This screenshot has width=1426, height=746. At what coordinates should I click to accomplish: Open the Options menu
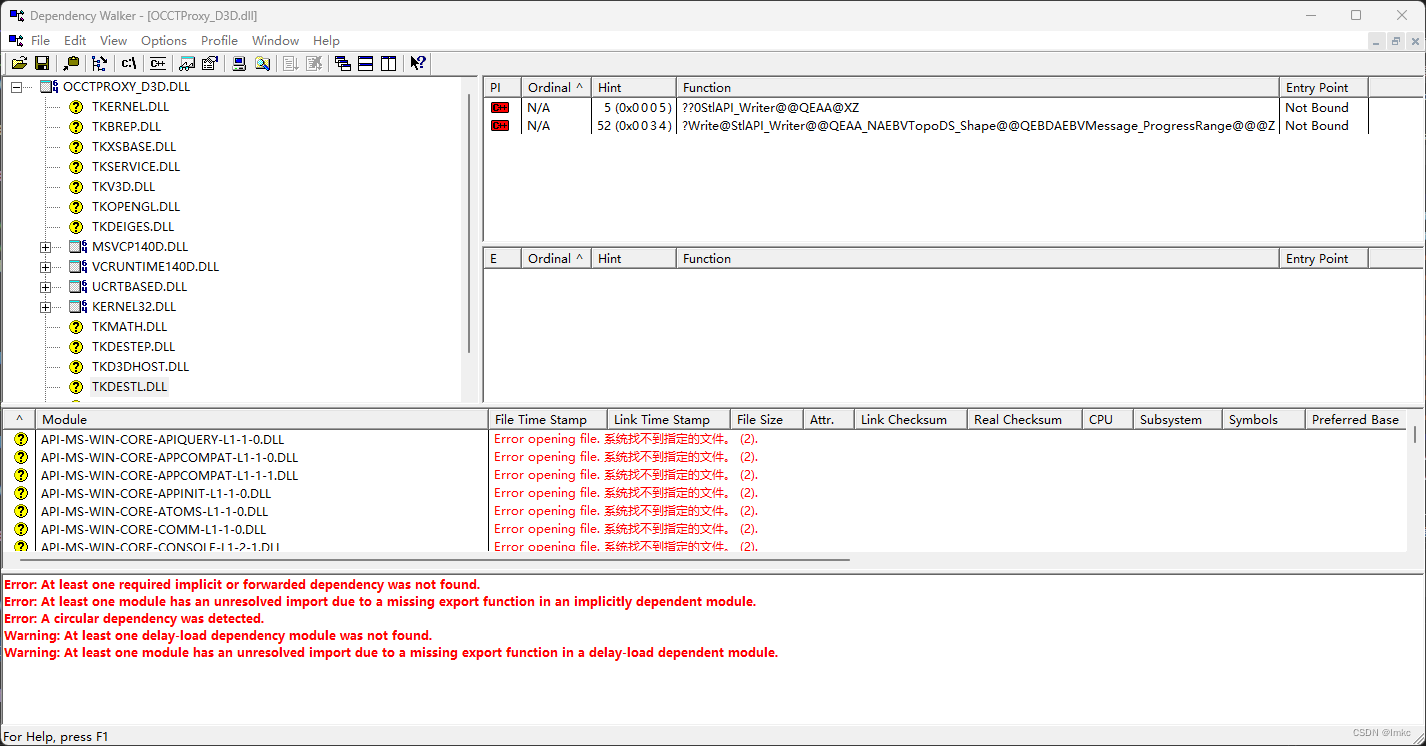tap(164, 40)
